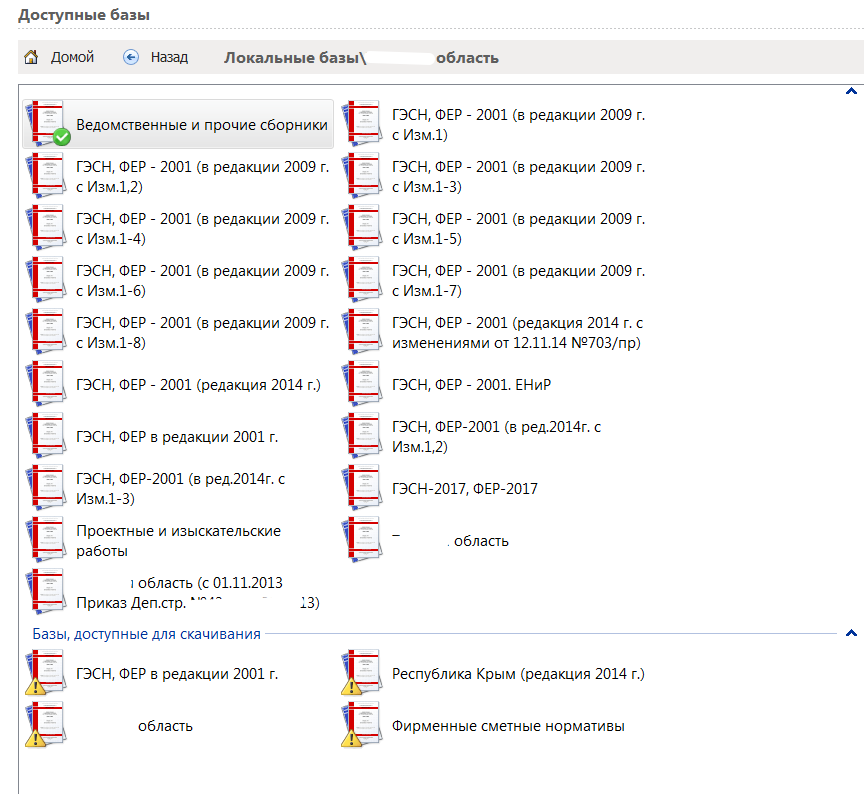Open Ведомственные и прочие сборники icon

(49, 123)
